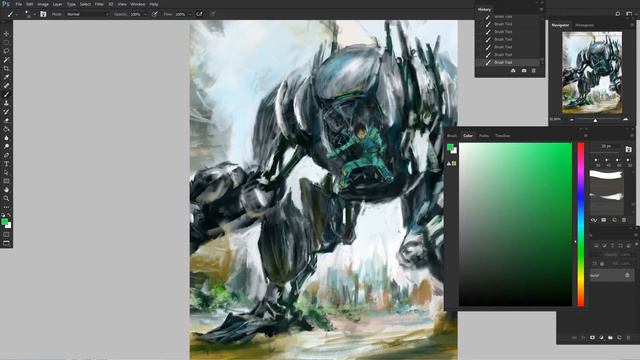The height and width of the screenshot is (360, 640).
Task: Toggle pressure for opacity in options bar
Action: click(155, 14)
